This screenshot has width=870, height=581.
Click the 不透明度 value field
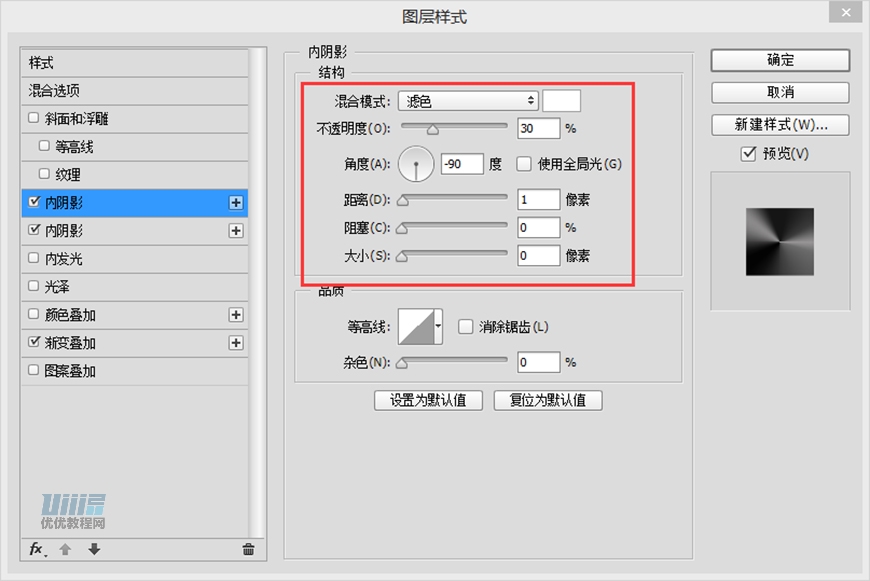click(538, 128)
